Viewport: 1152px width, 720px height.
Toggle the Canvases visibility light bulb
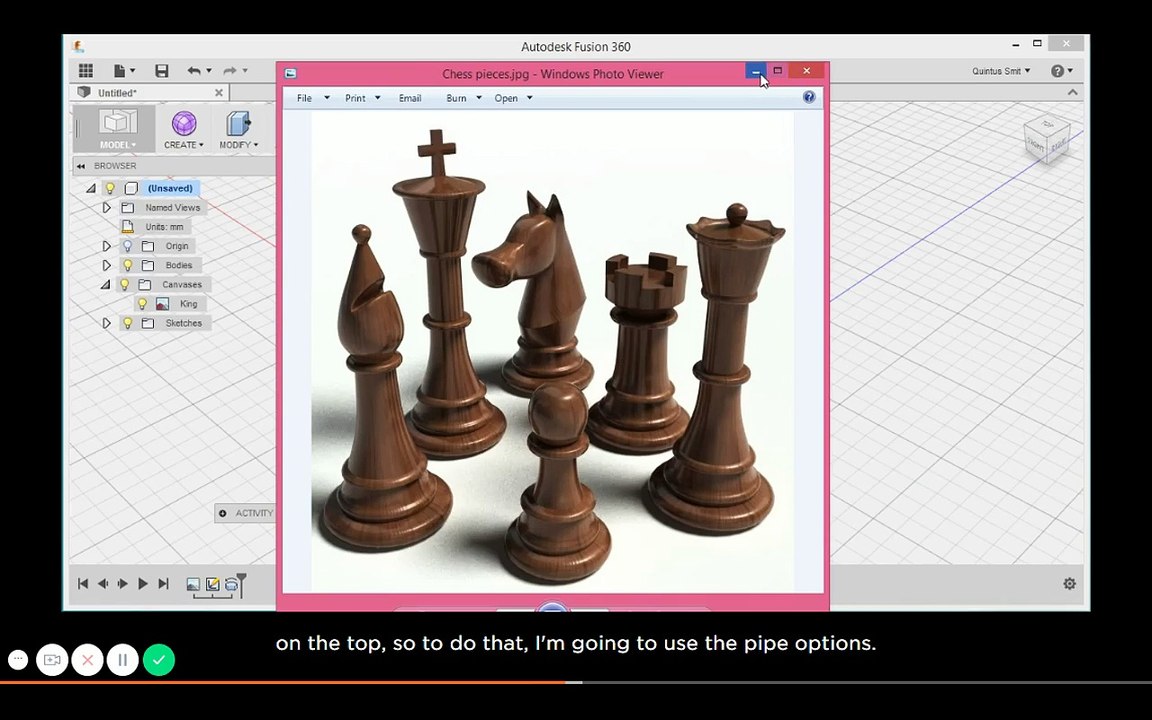(125, 284)
